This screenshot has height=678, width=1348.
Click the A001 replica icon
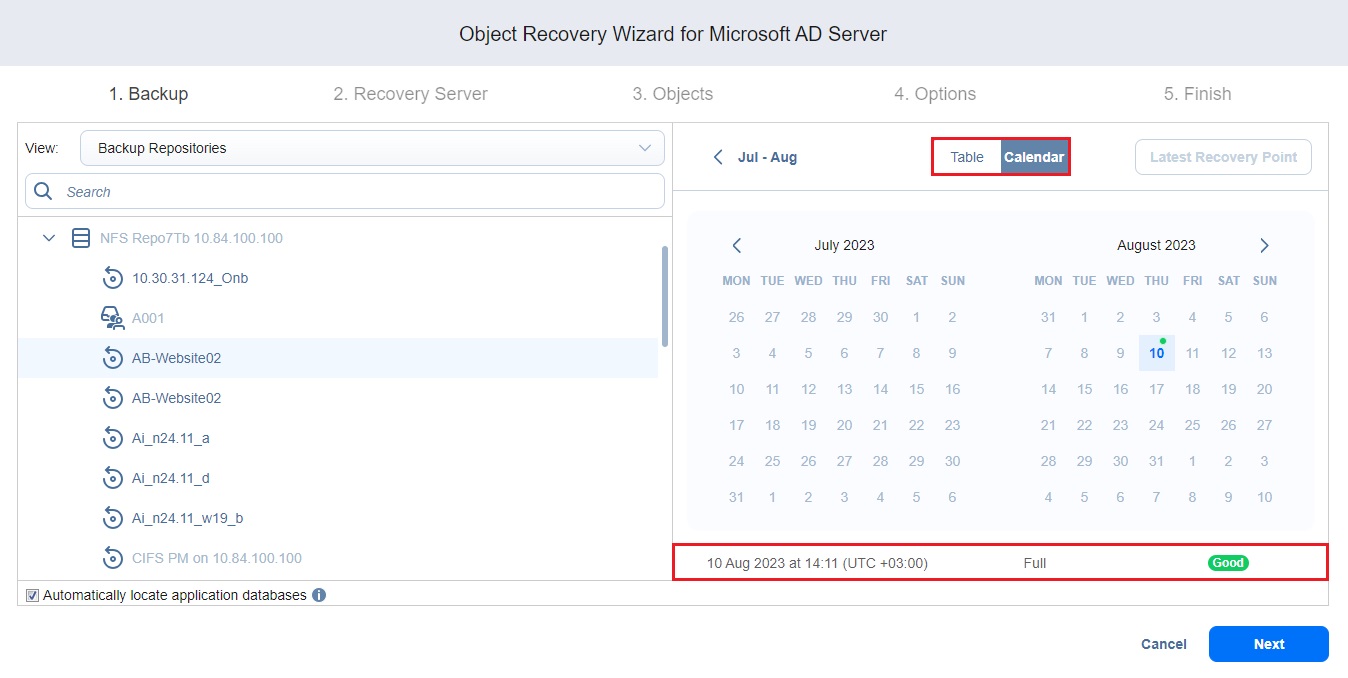click(x=113, y=318)
